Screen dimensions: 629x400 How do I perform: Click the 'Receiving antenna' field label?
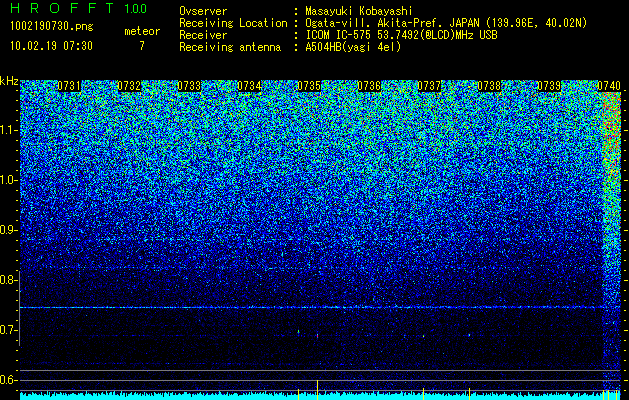point(230,47)
